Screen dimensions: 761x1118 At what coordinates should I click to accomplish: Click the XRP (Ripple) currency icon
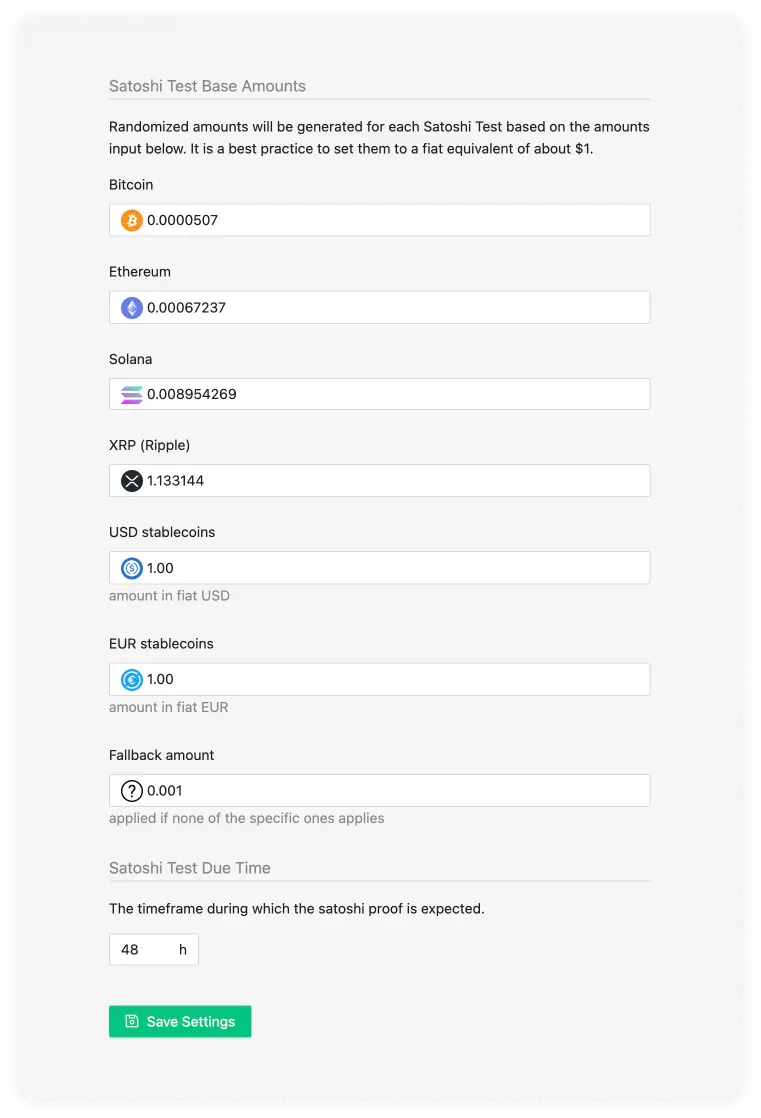131,481
